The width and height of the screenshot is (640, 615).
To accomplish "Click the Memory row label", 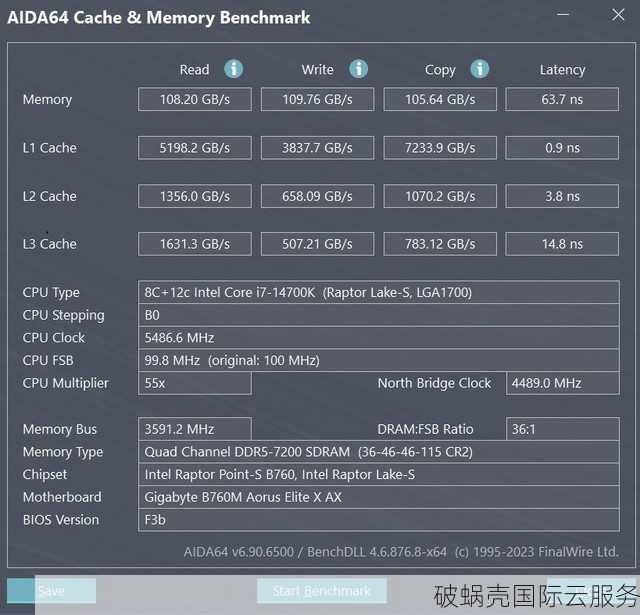I will click(x=47, y=100).
